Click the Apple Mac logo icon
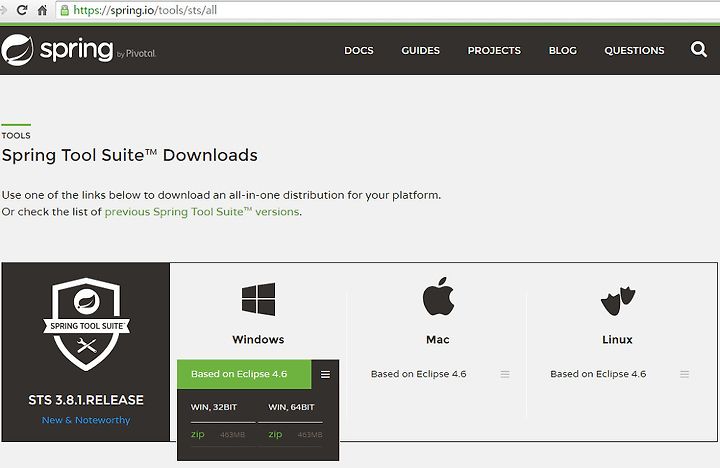This screenshot has height=468, width=720. click(x=438, y=296)
